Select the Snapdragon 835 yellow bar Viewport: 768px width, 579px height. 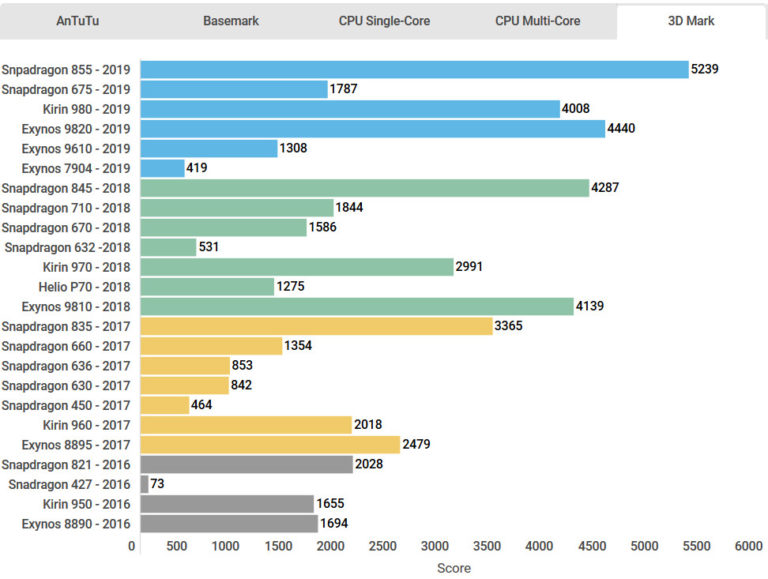pos(316,326)
